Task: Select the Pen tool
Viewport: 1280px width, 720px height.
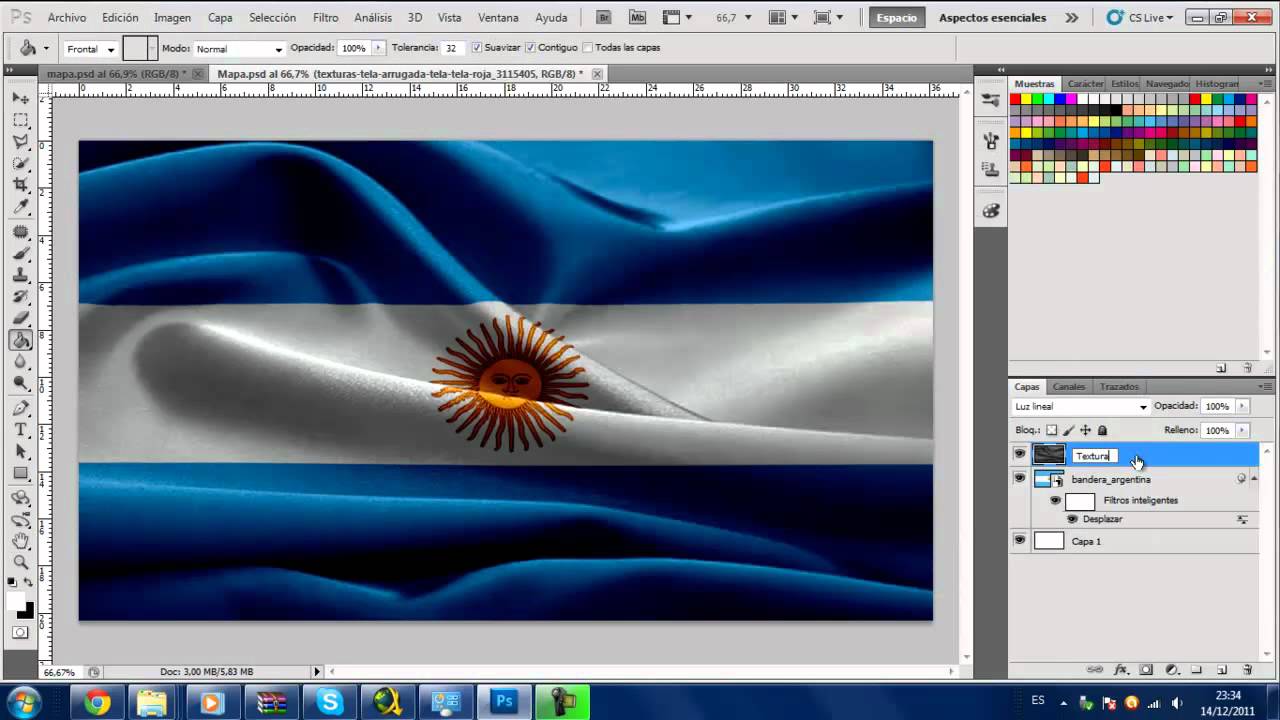Action: click(x=20, y=409)
